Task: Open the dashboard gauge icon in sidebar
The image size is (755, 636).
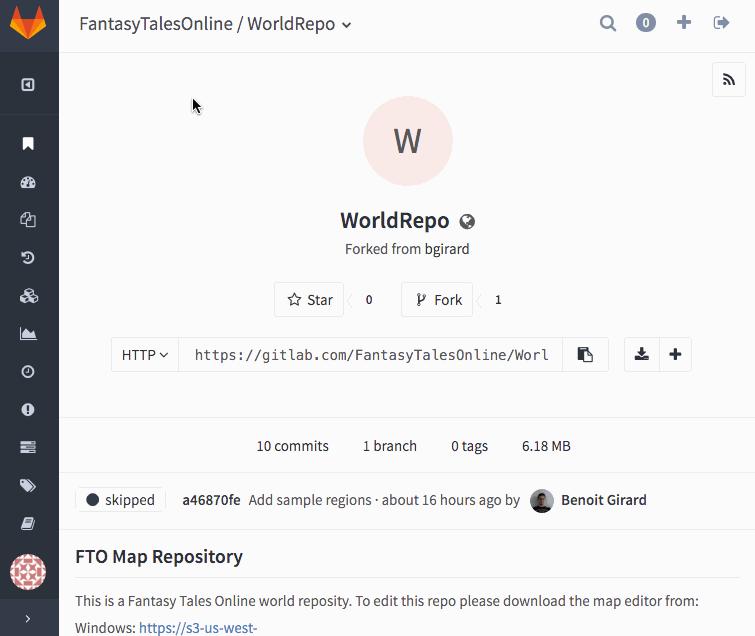Action: click(x=28, y=182)
